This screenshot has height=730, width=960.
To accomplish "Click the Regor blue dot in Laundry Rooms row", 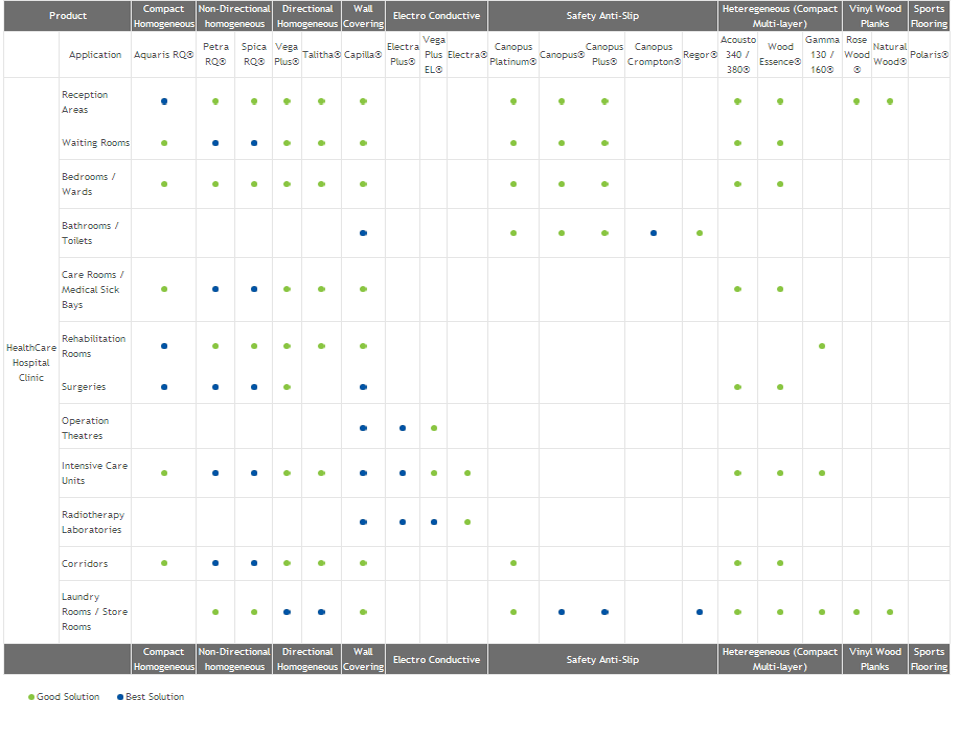I will (700, 612).
